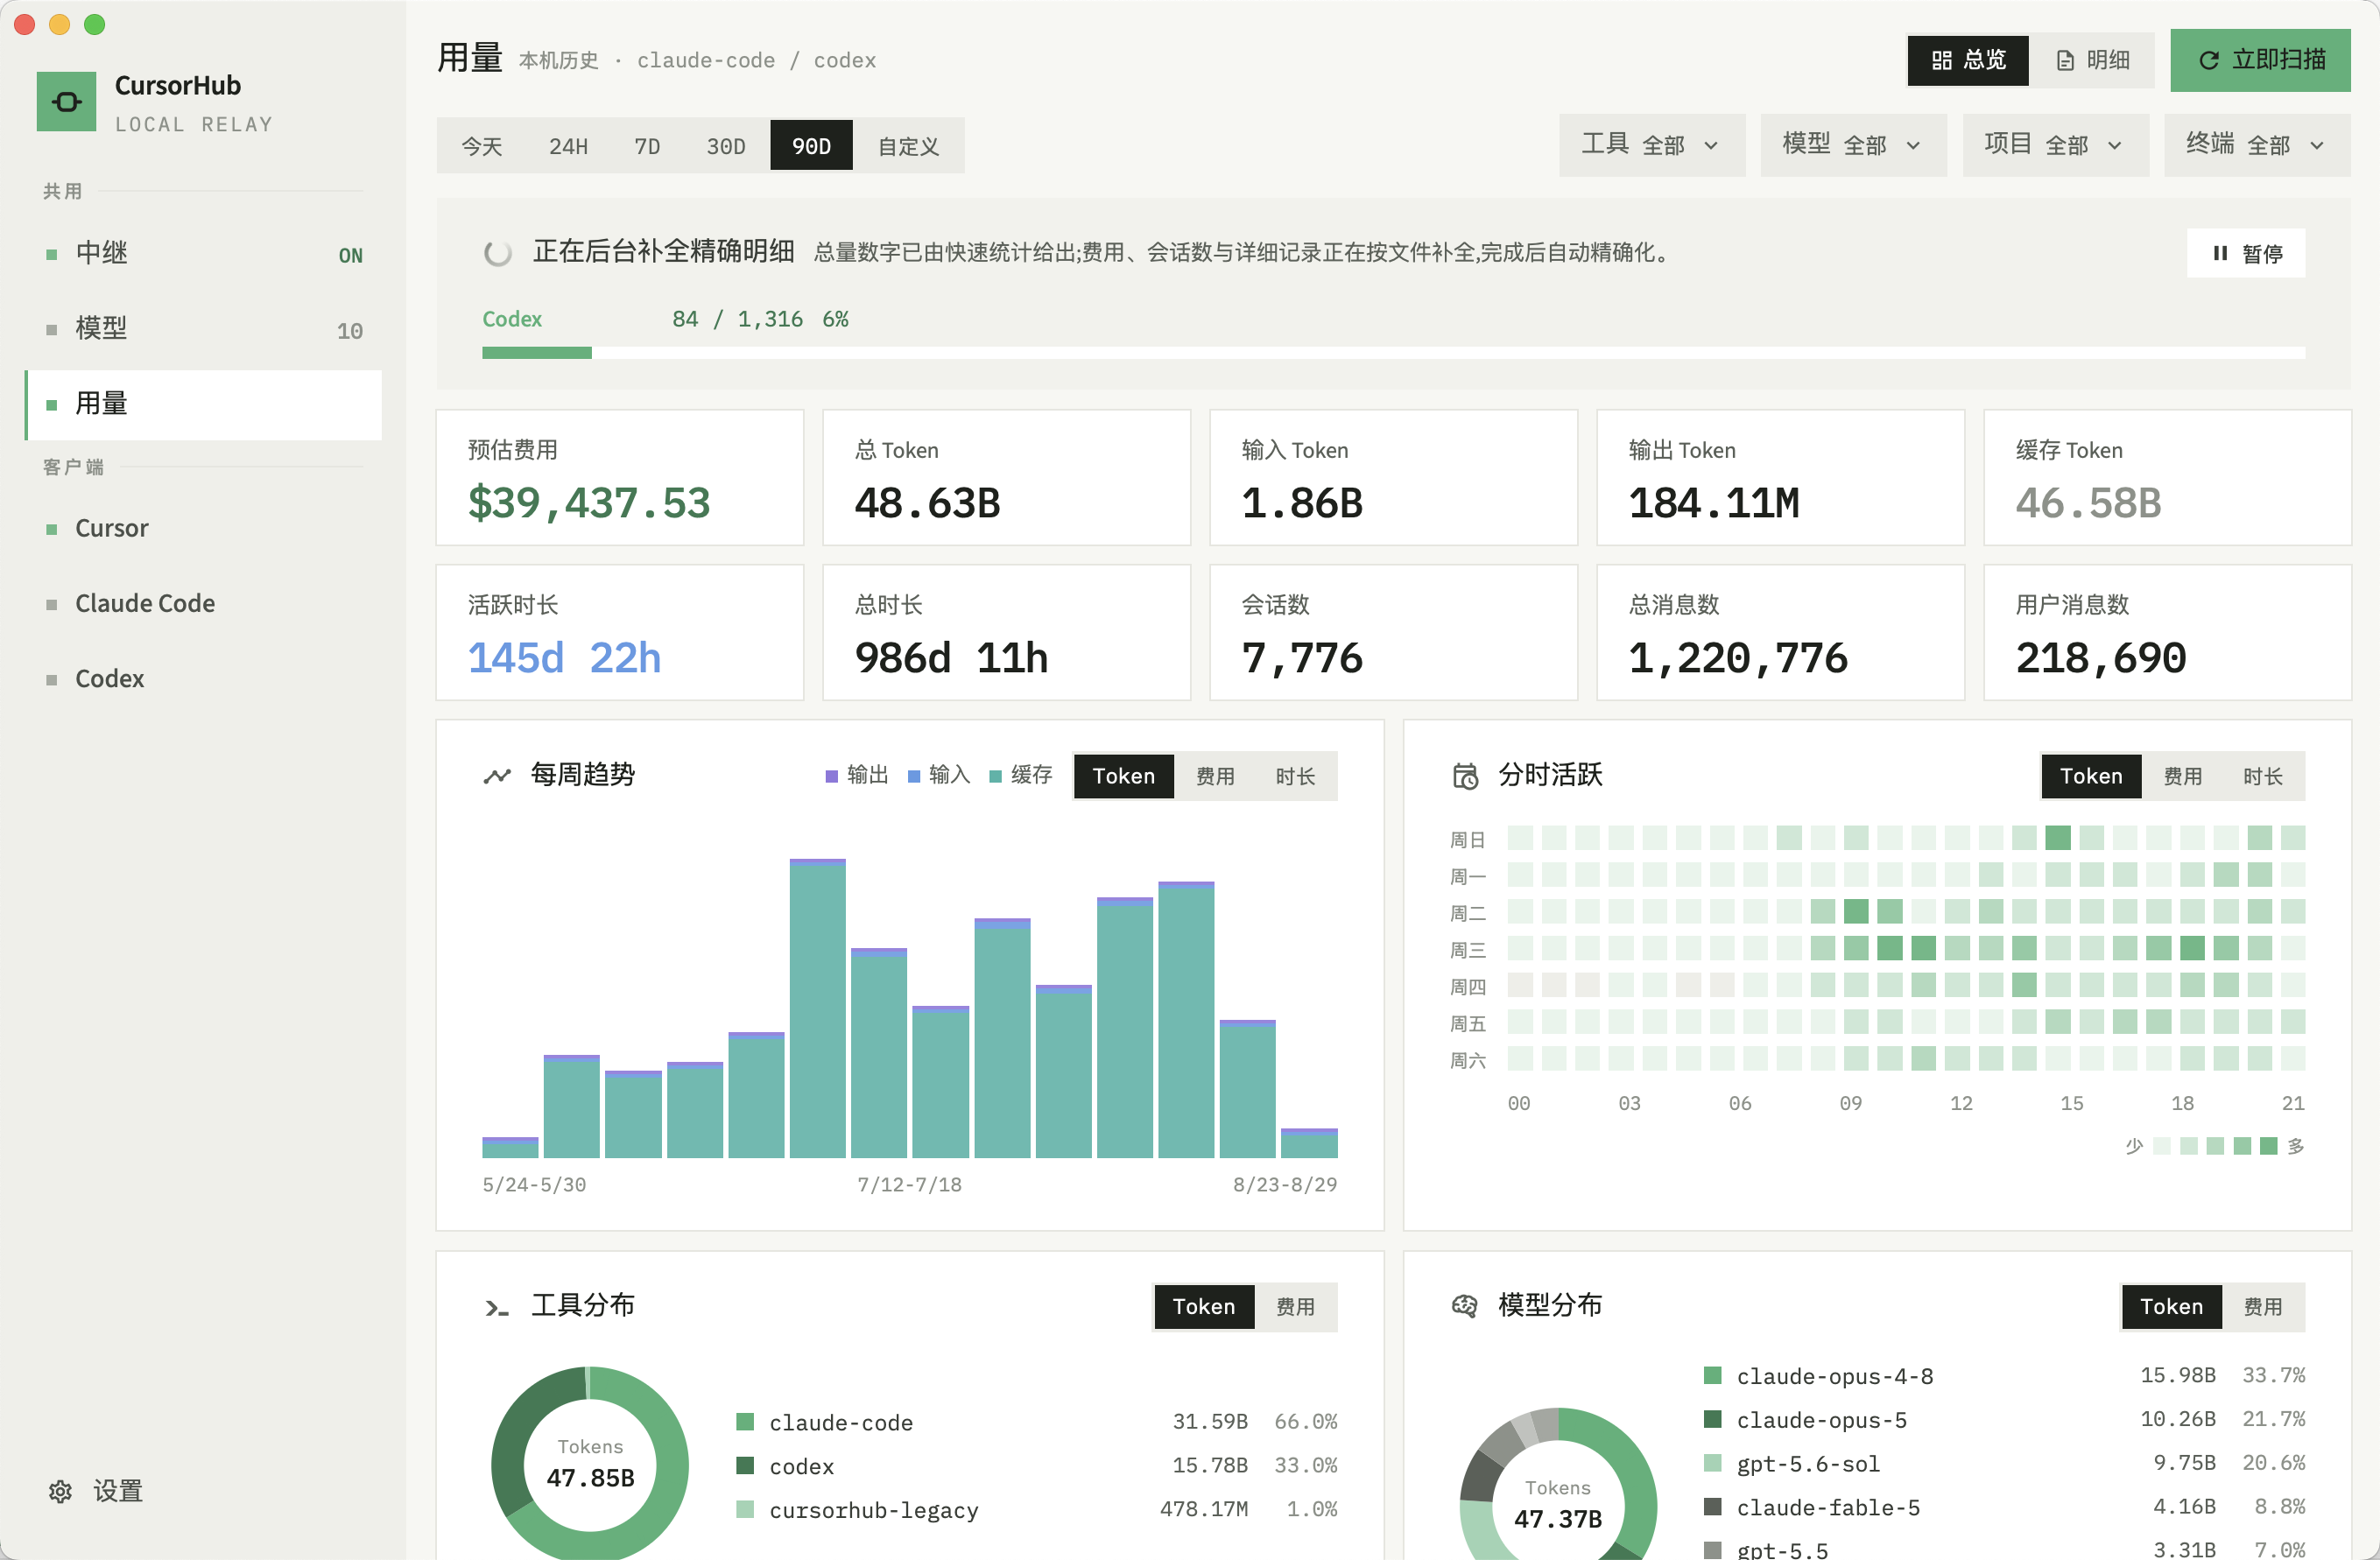Select the 30D time range tab
This screenshot has height=1560, width=2380.
pyautogui.click(x=726, y=146)
